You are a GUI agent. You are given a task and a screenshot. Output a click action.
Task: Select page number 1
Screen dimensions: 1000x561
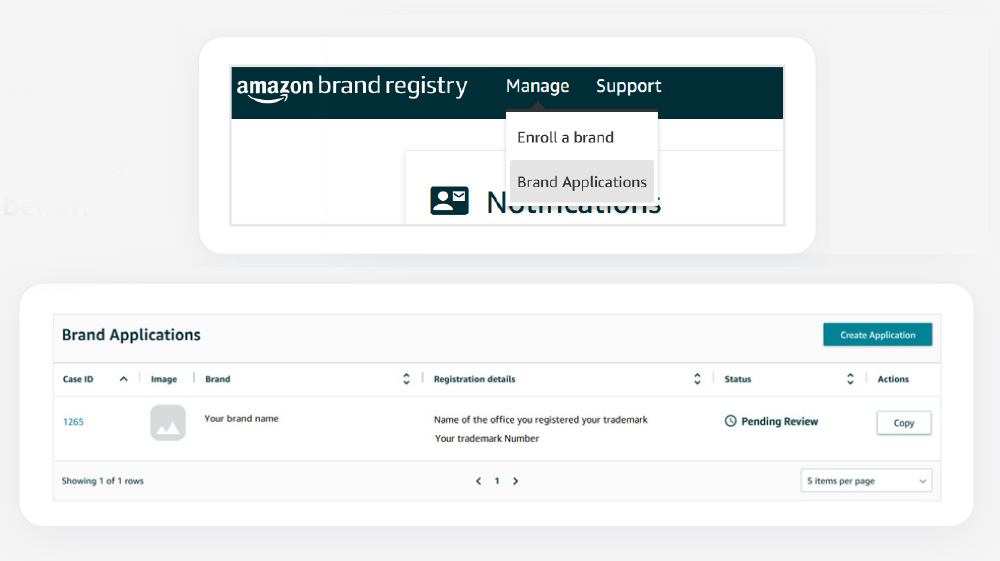[x=497, y=481]
